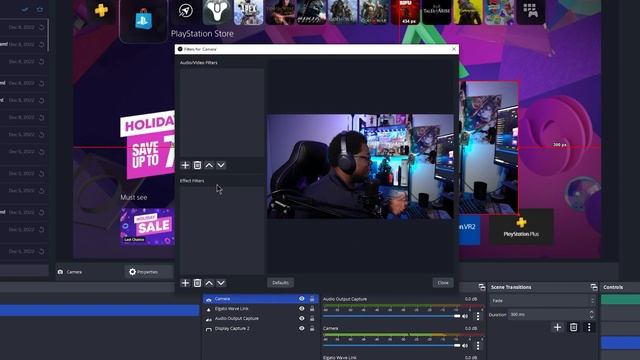
Task: Move Effect filter up
Action: 209,283
